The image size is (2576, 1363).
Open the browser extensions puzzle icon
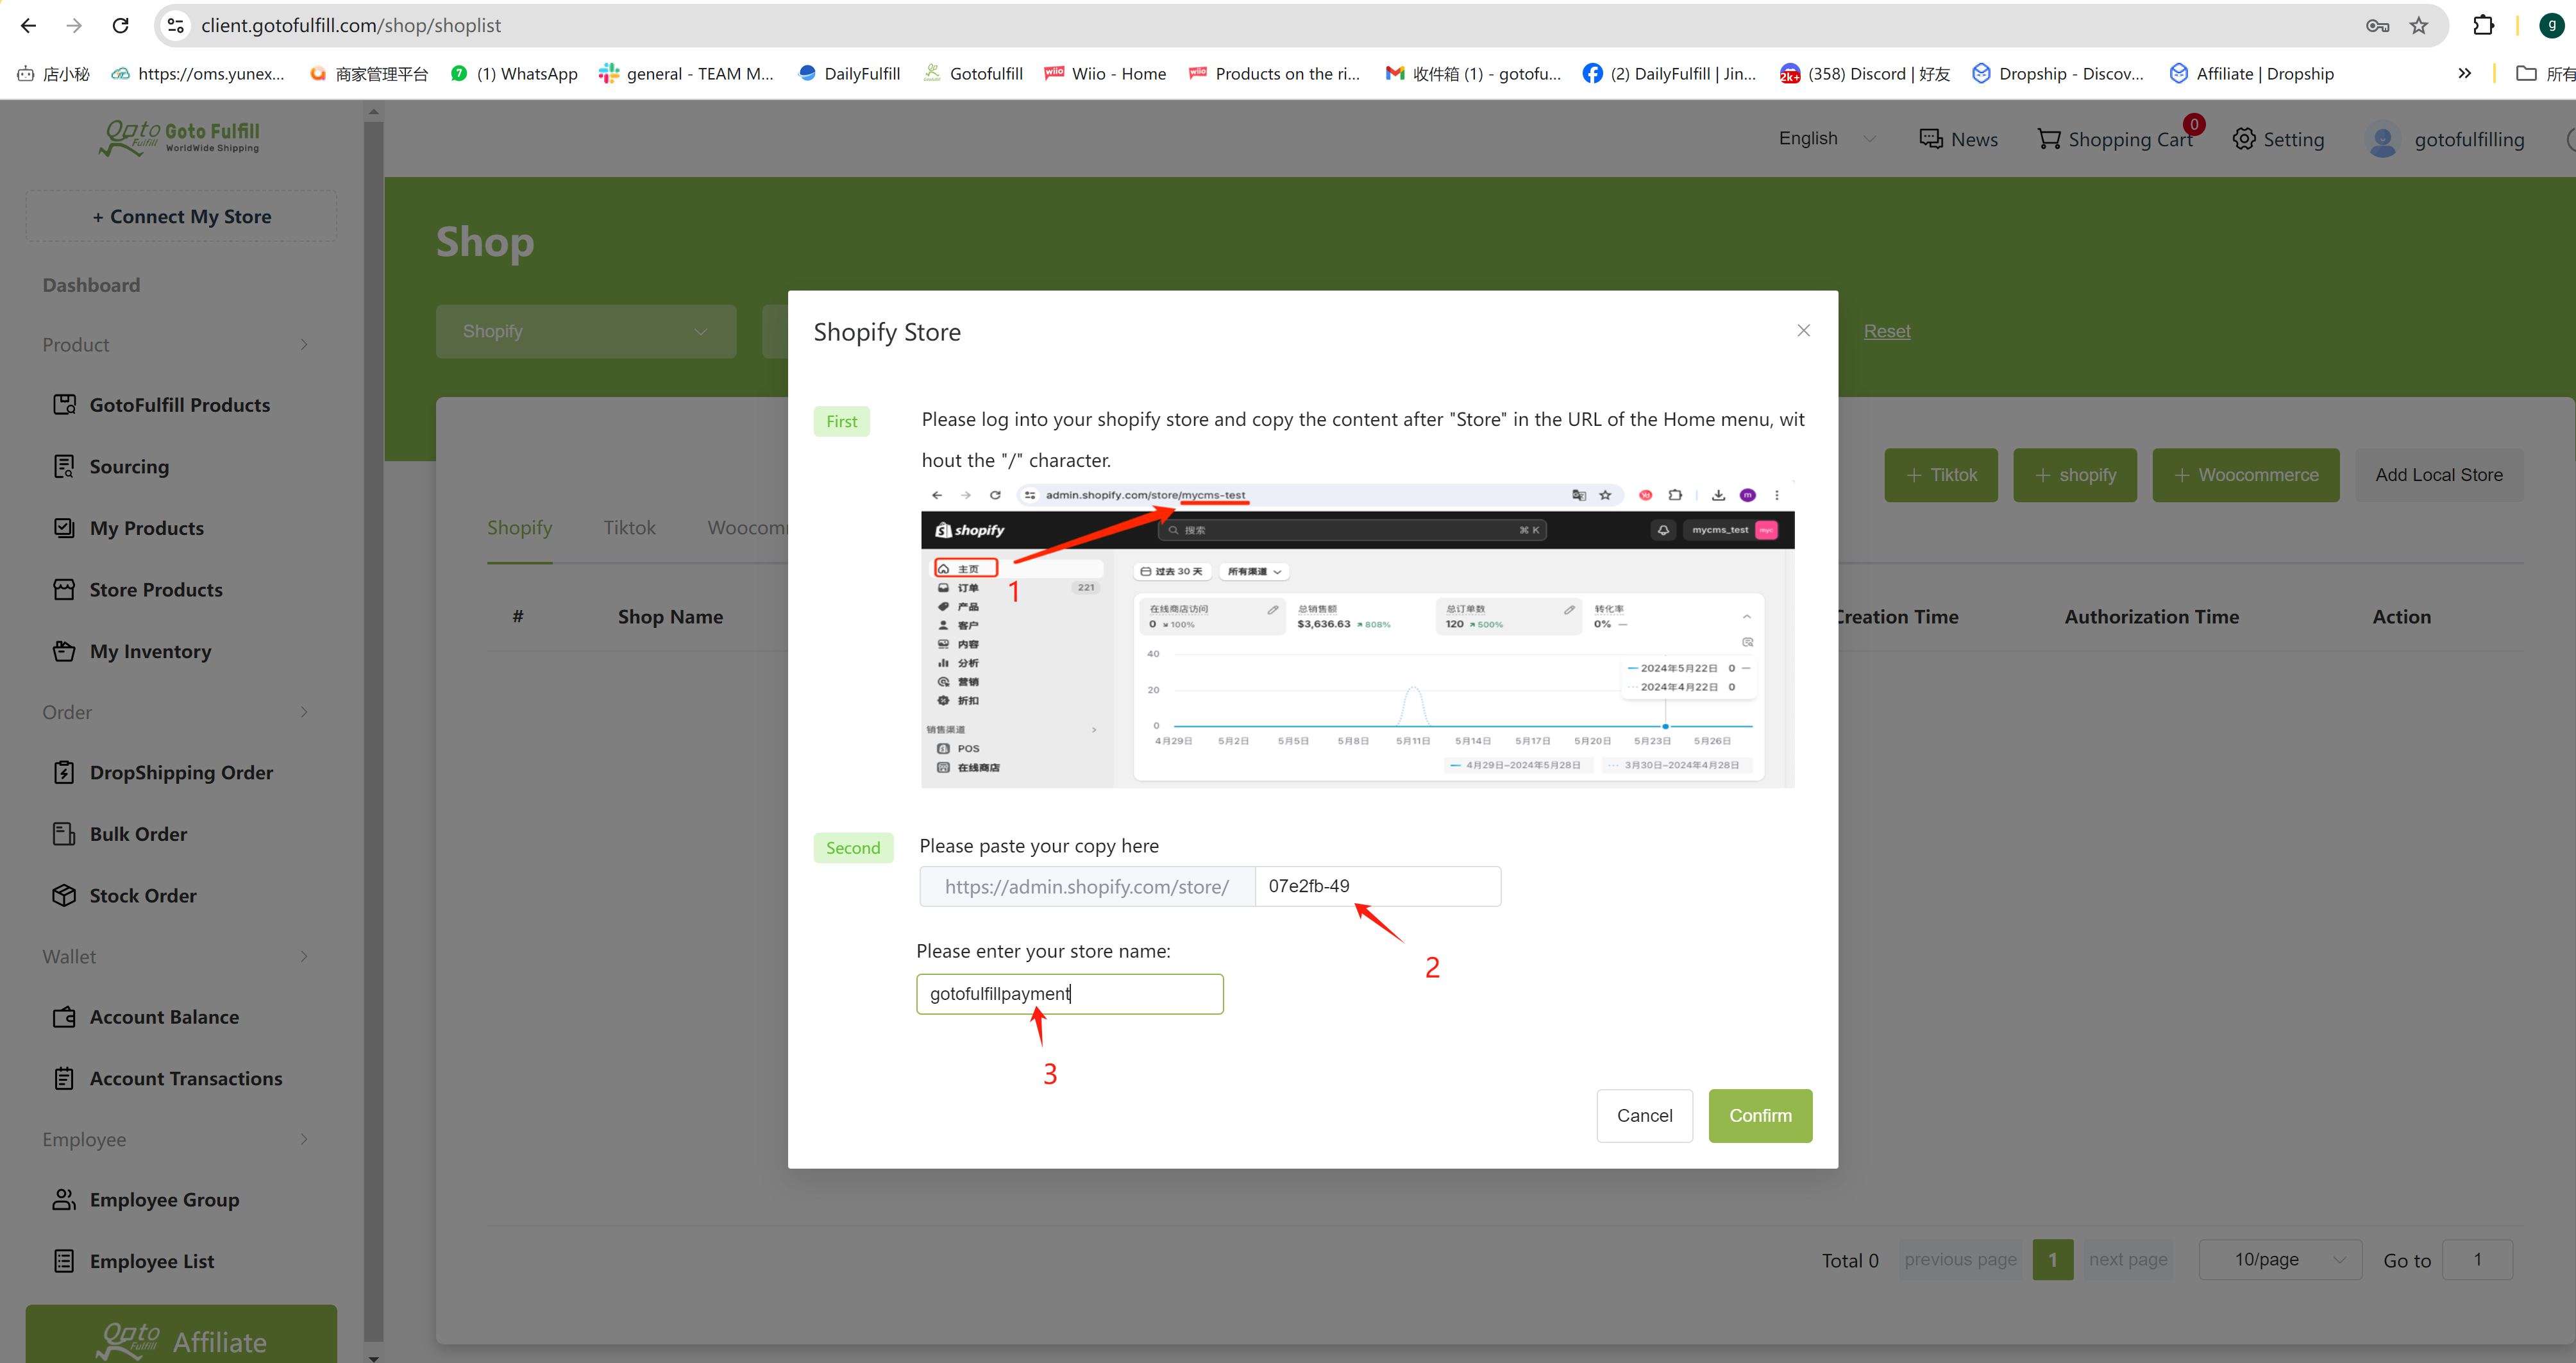(2483, 25)
